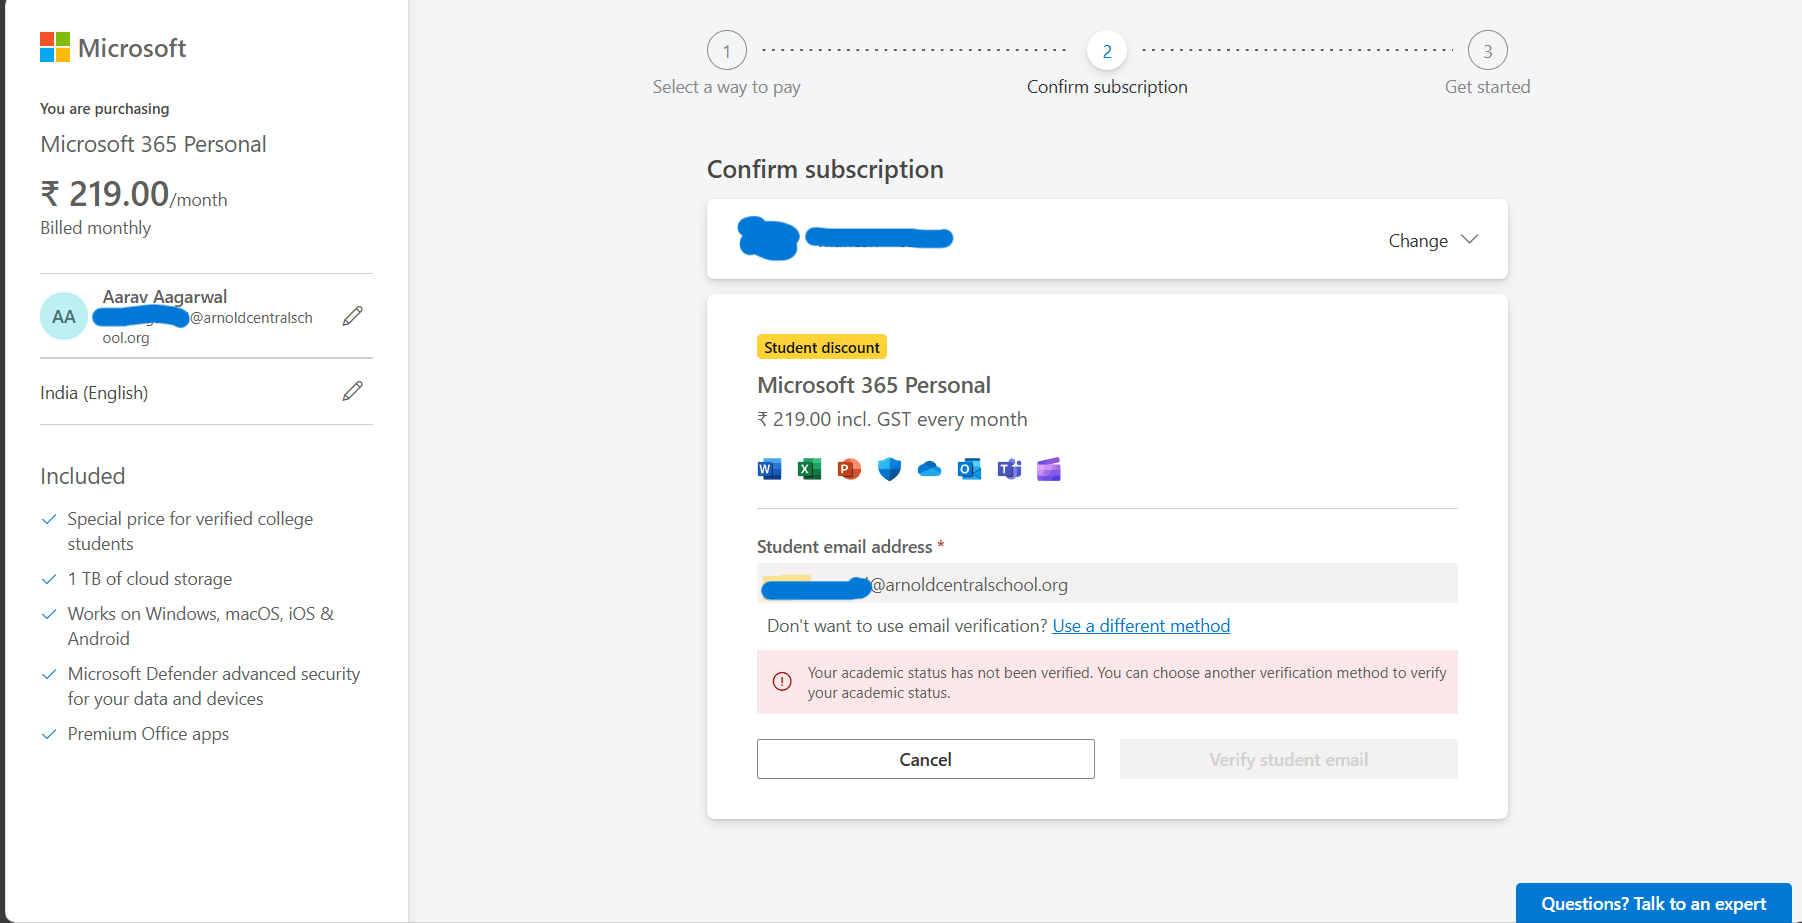Click the Included section heading

83,476
